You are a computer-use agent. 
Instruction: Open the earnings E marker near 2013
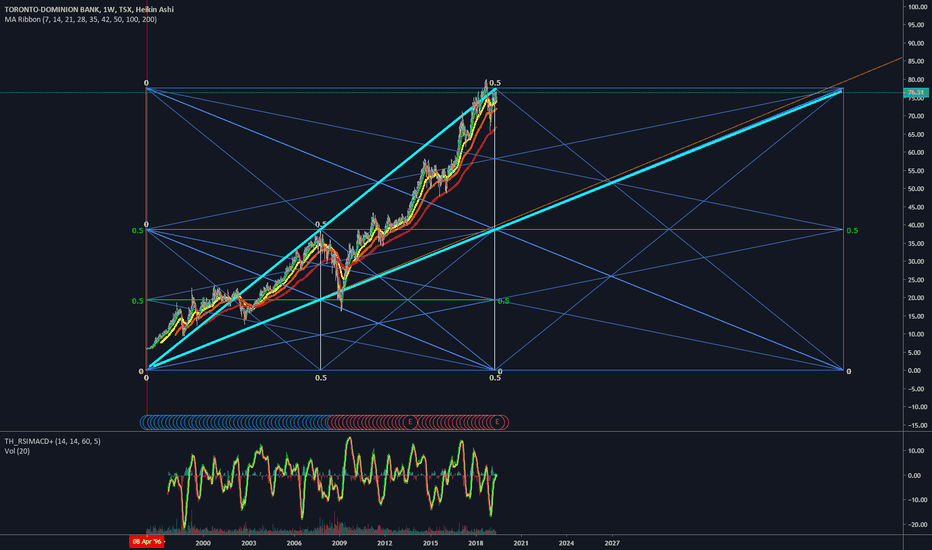[x=410, y=422]
